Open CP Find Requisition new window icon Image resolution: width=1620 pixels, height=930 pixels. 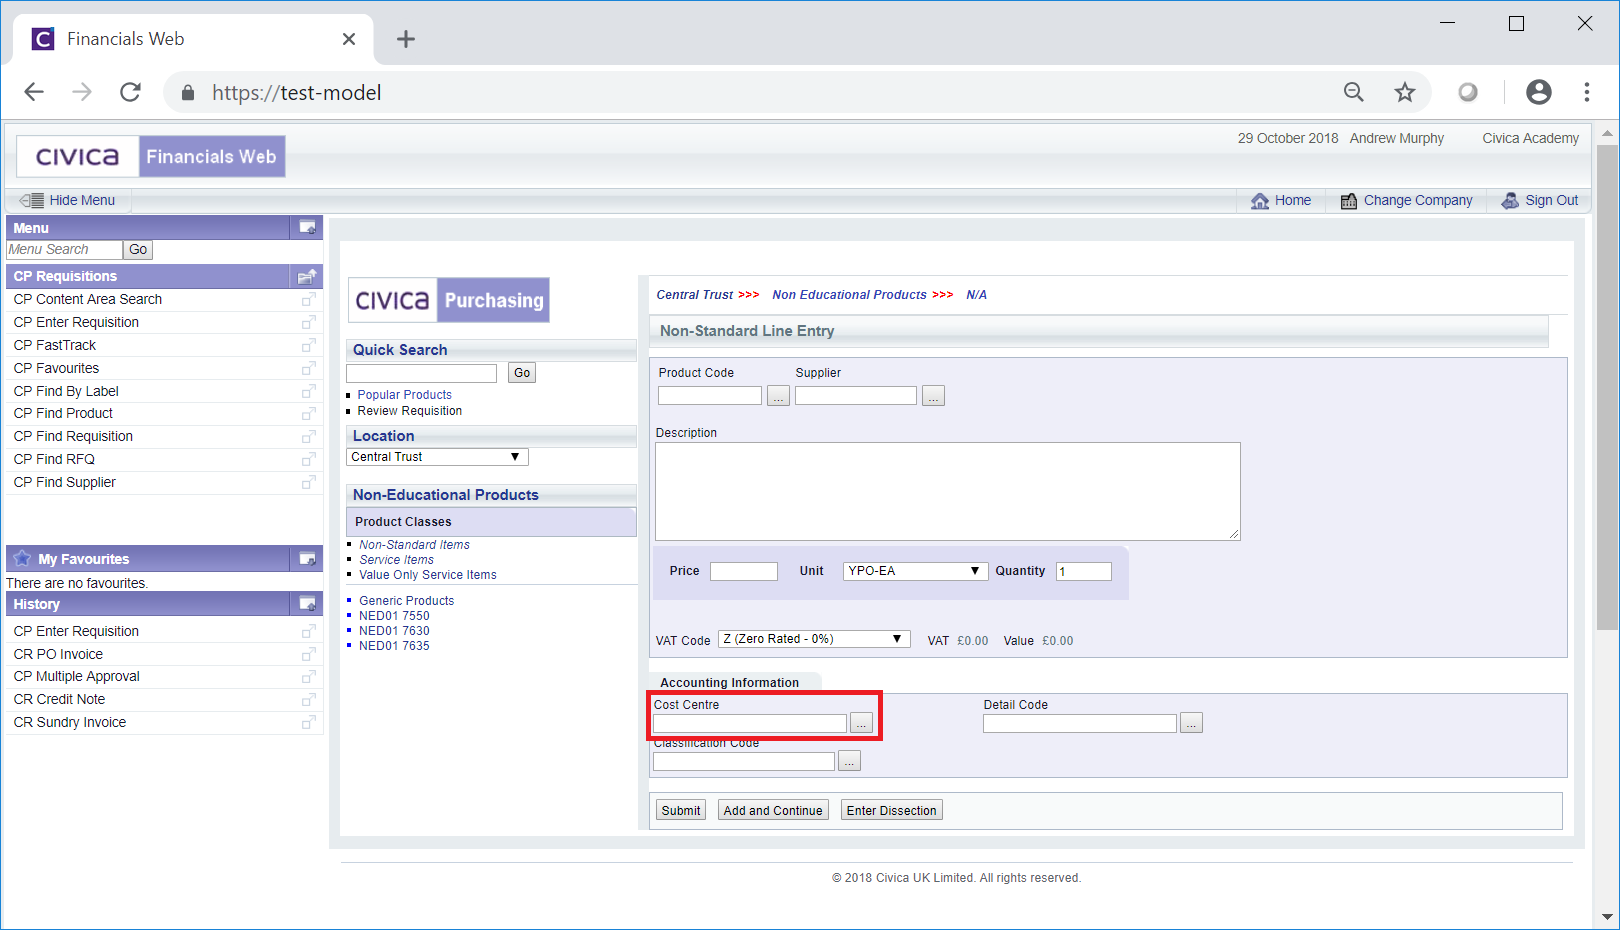(x=308, y=436)
